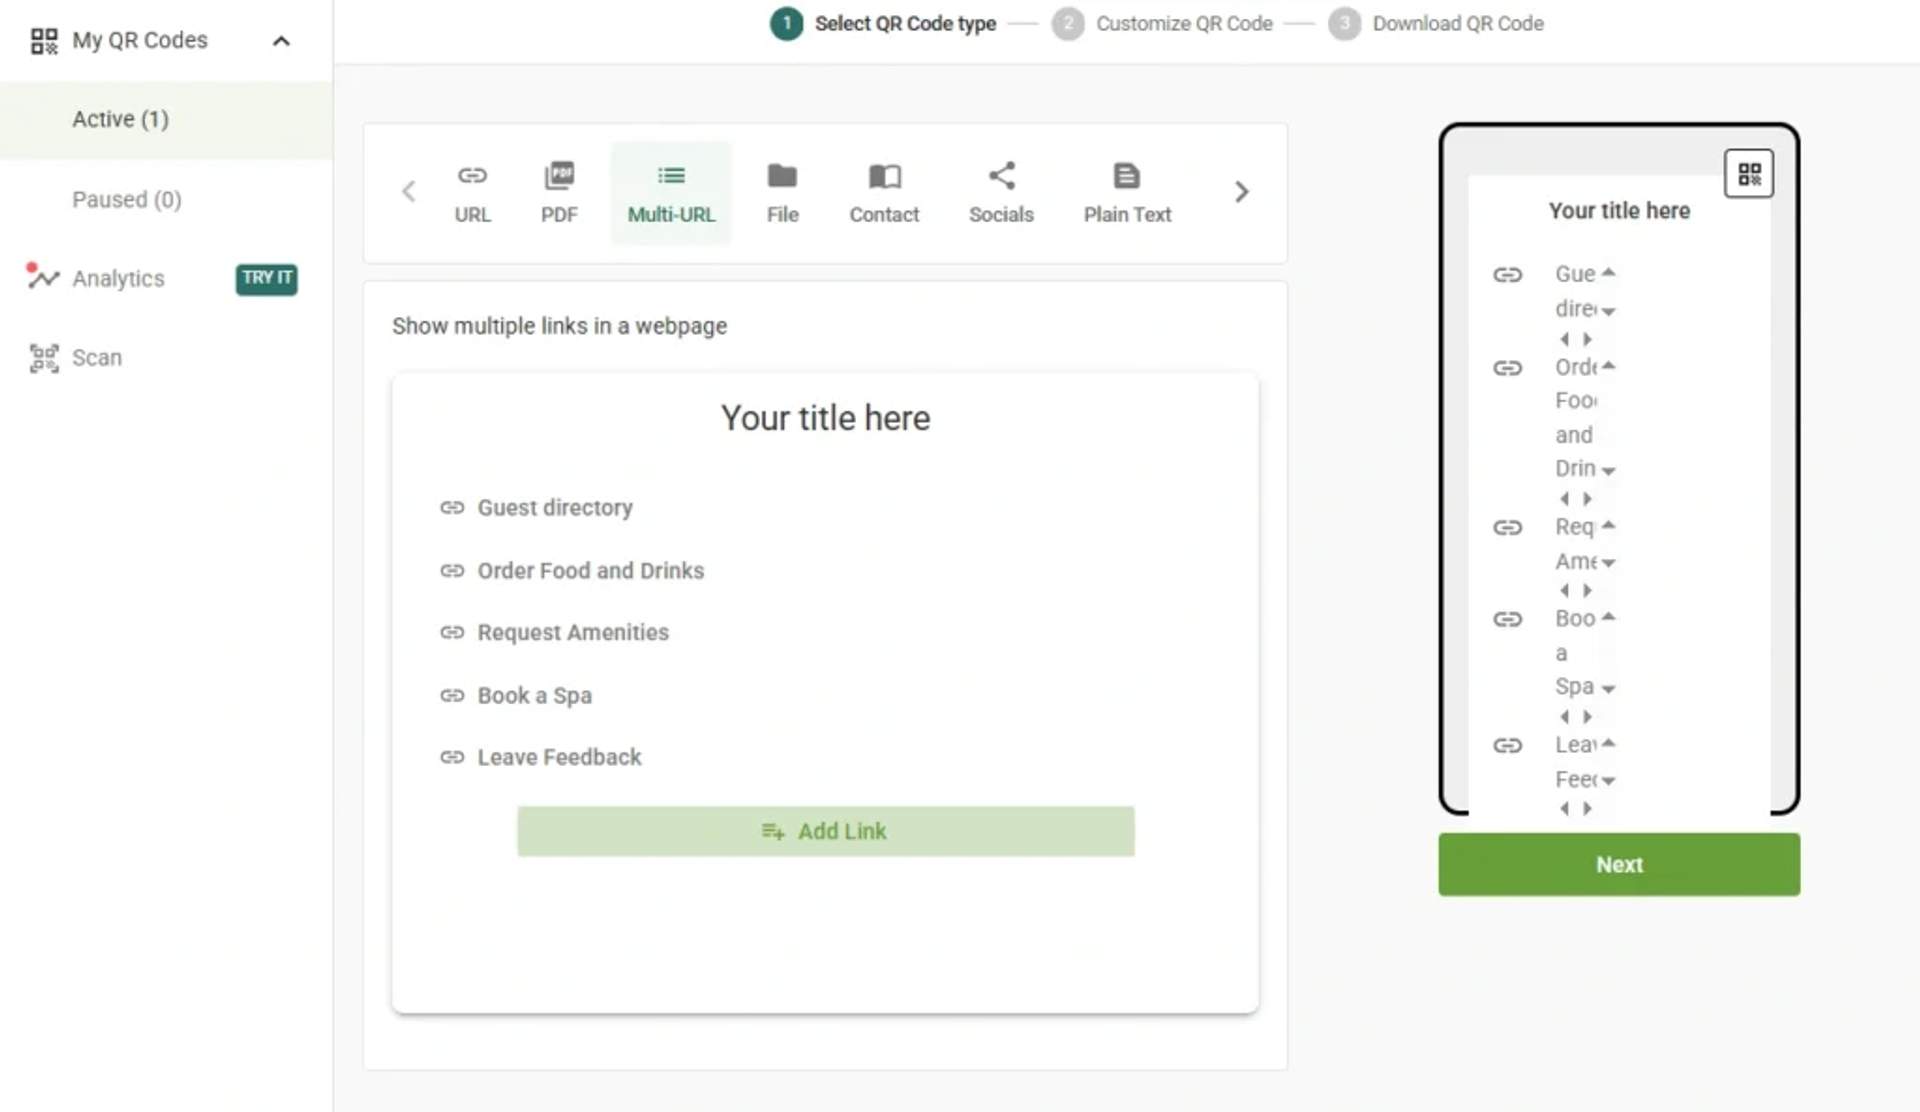This screenshot has height=1112, width=1920.
Task: Show previous QR code types with left chevron
Action: [x=408, y=191]
